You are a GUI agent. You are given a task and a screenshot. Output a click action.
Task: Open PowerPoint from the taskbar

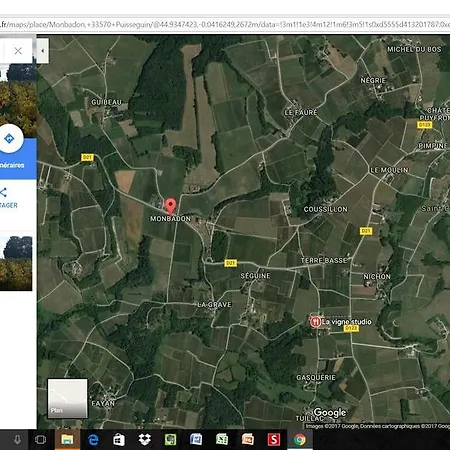tap(248, 440)
